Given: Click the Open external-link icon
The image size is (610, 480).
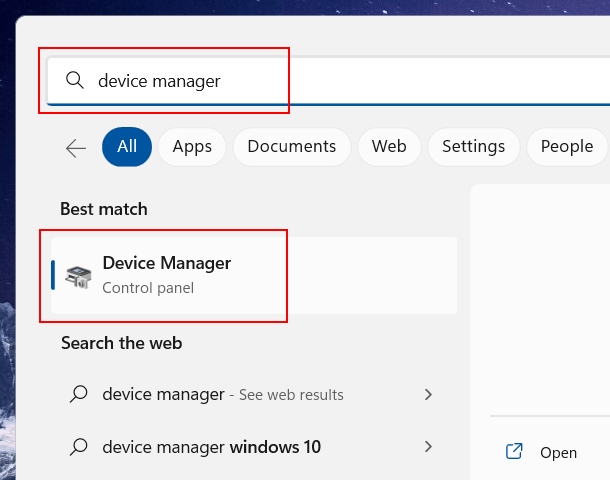Looking at the screenshot, I should 514,452.
